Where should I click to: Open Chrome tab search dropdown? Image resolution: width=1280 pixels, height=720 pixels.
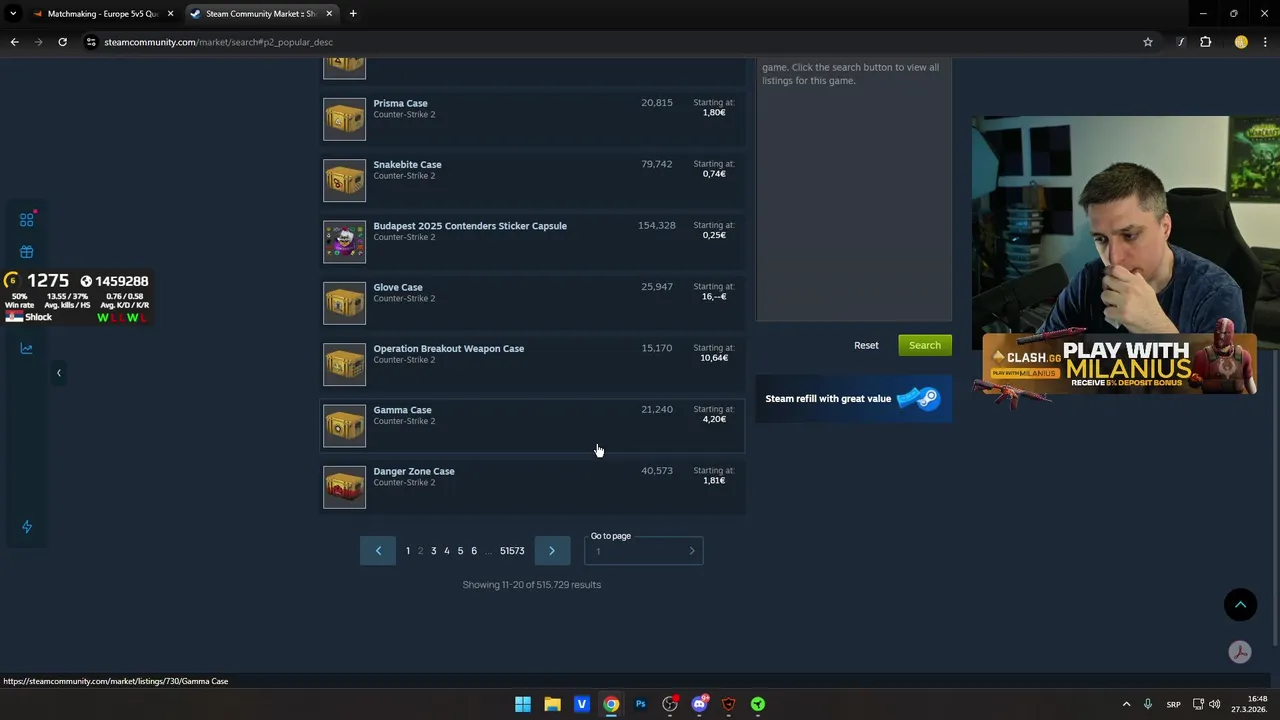pyautogui.click(x=12, y=14)
